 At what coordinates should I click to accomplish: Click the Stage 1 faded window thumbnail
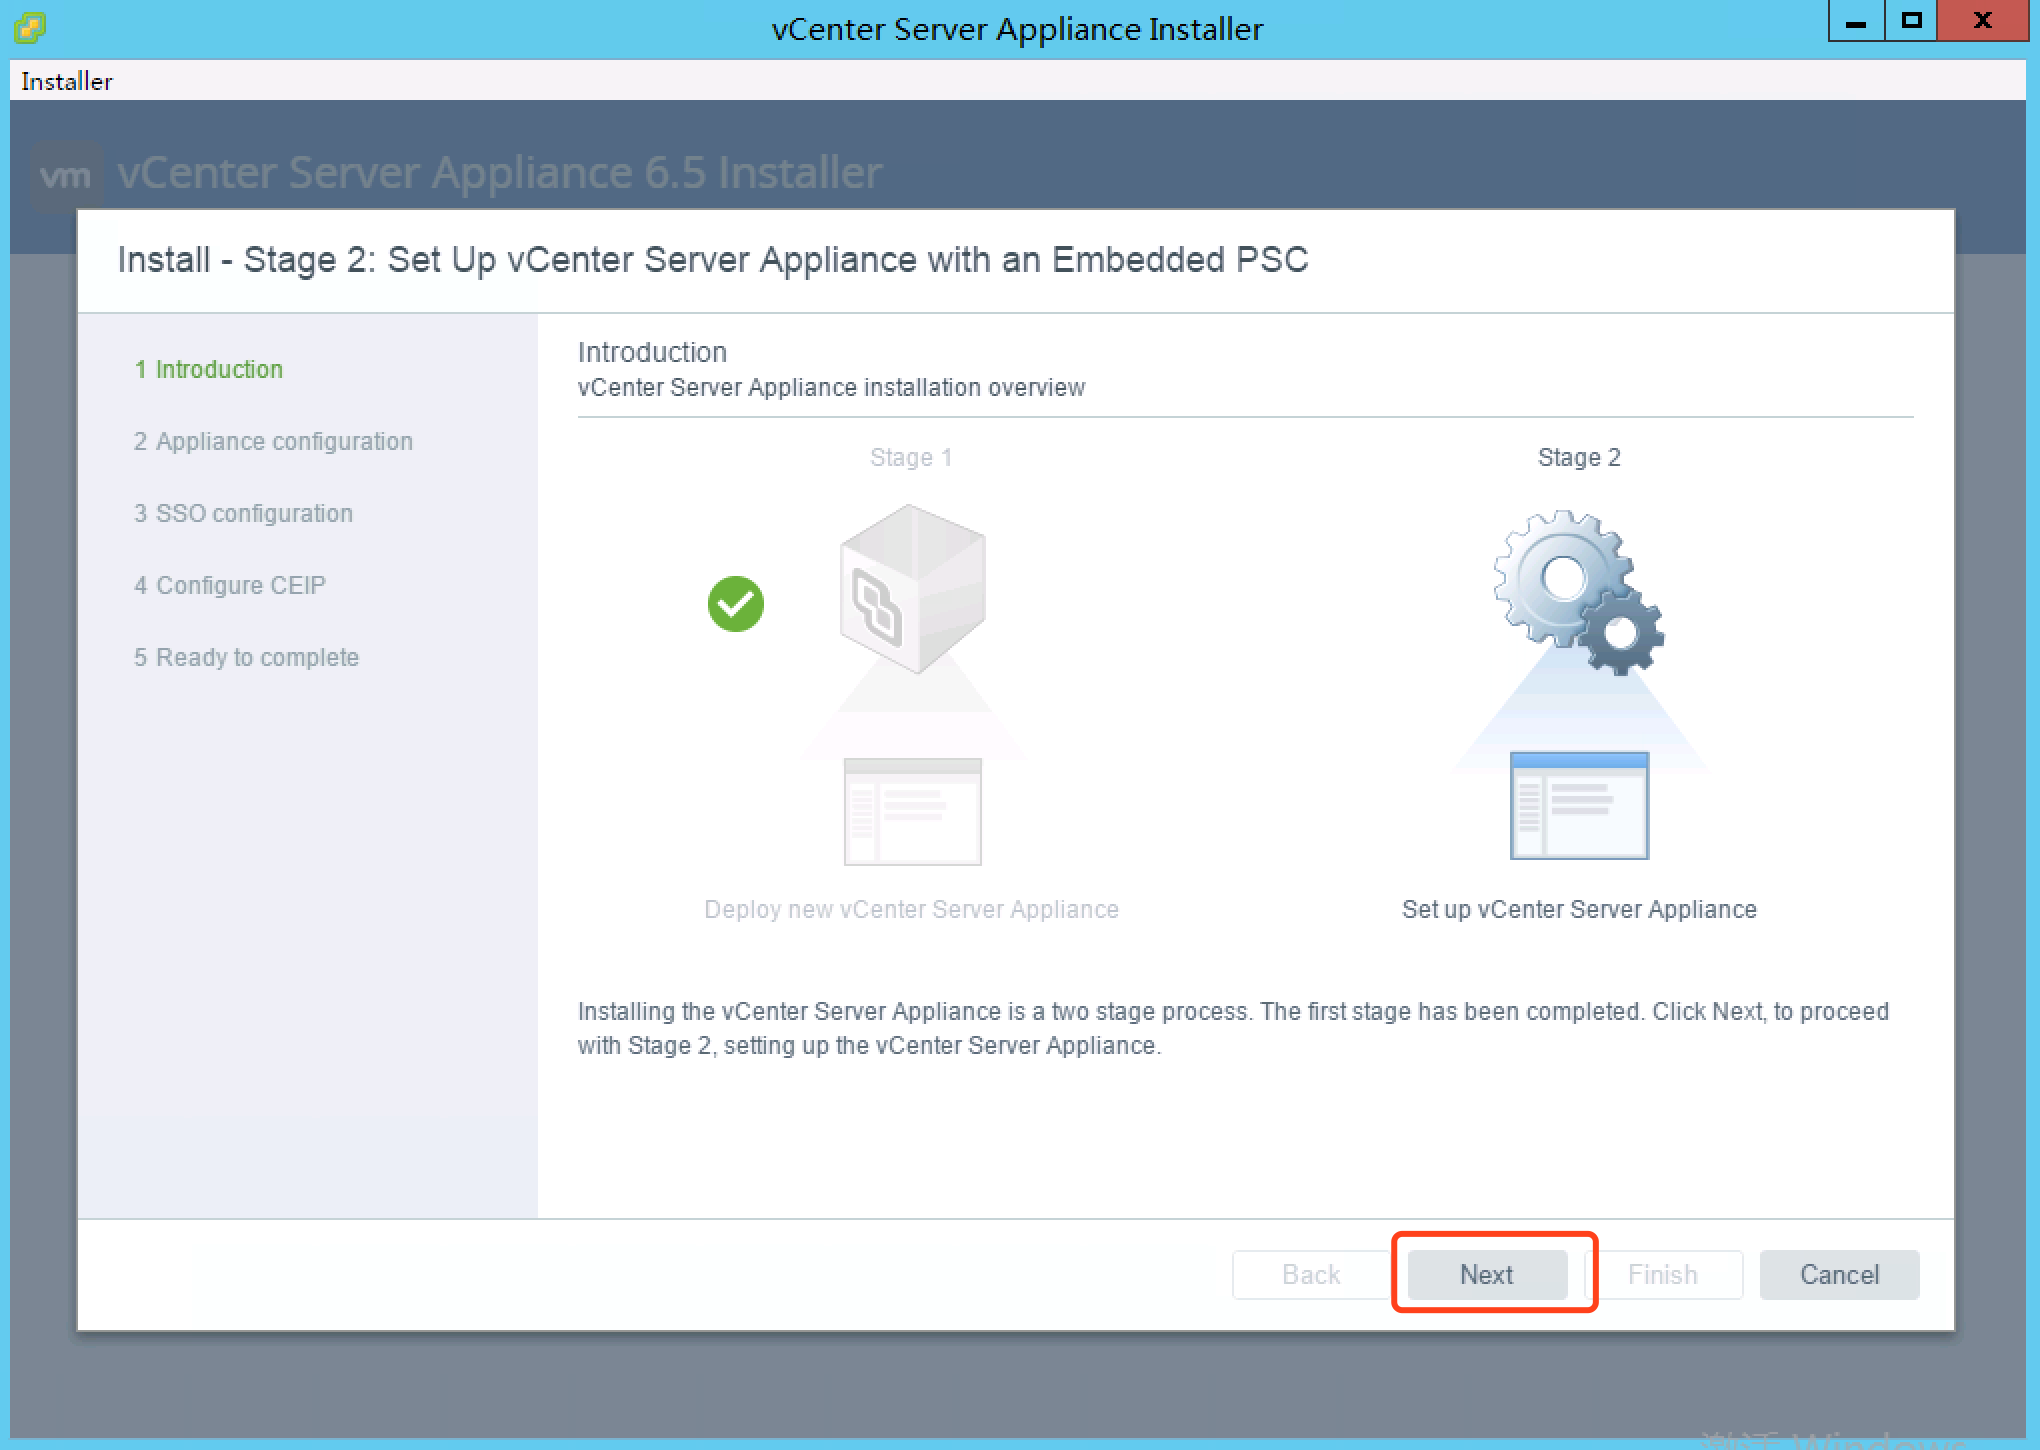tap(913, 812)
